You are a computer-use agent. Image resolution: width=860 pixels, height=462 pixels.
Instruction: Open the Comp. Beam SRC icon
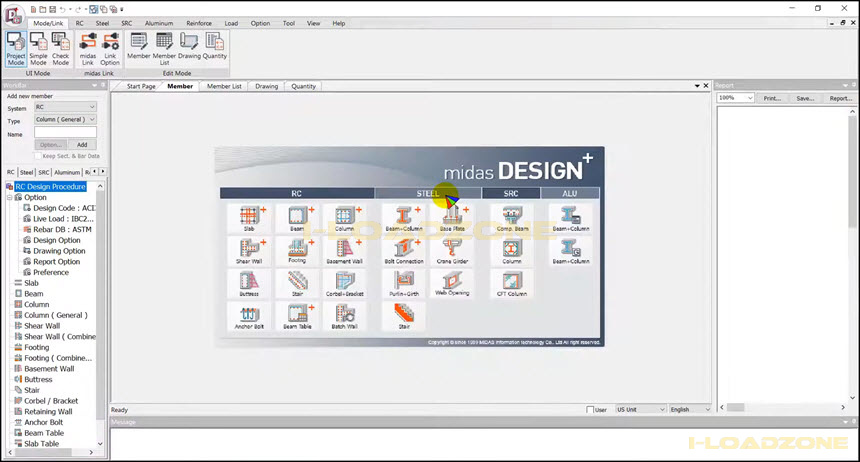pyautogui.click(x=512, y=218)
